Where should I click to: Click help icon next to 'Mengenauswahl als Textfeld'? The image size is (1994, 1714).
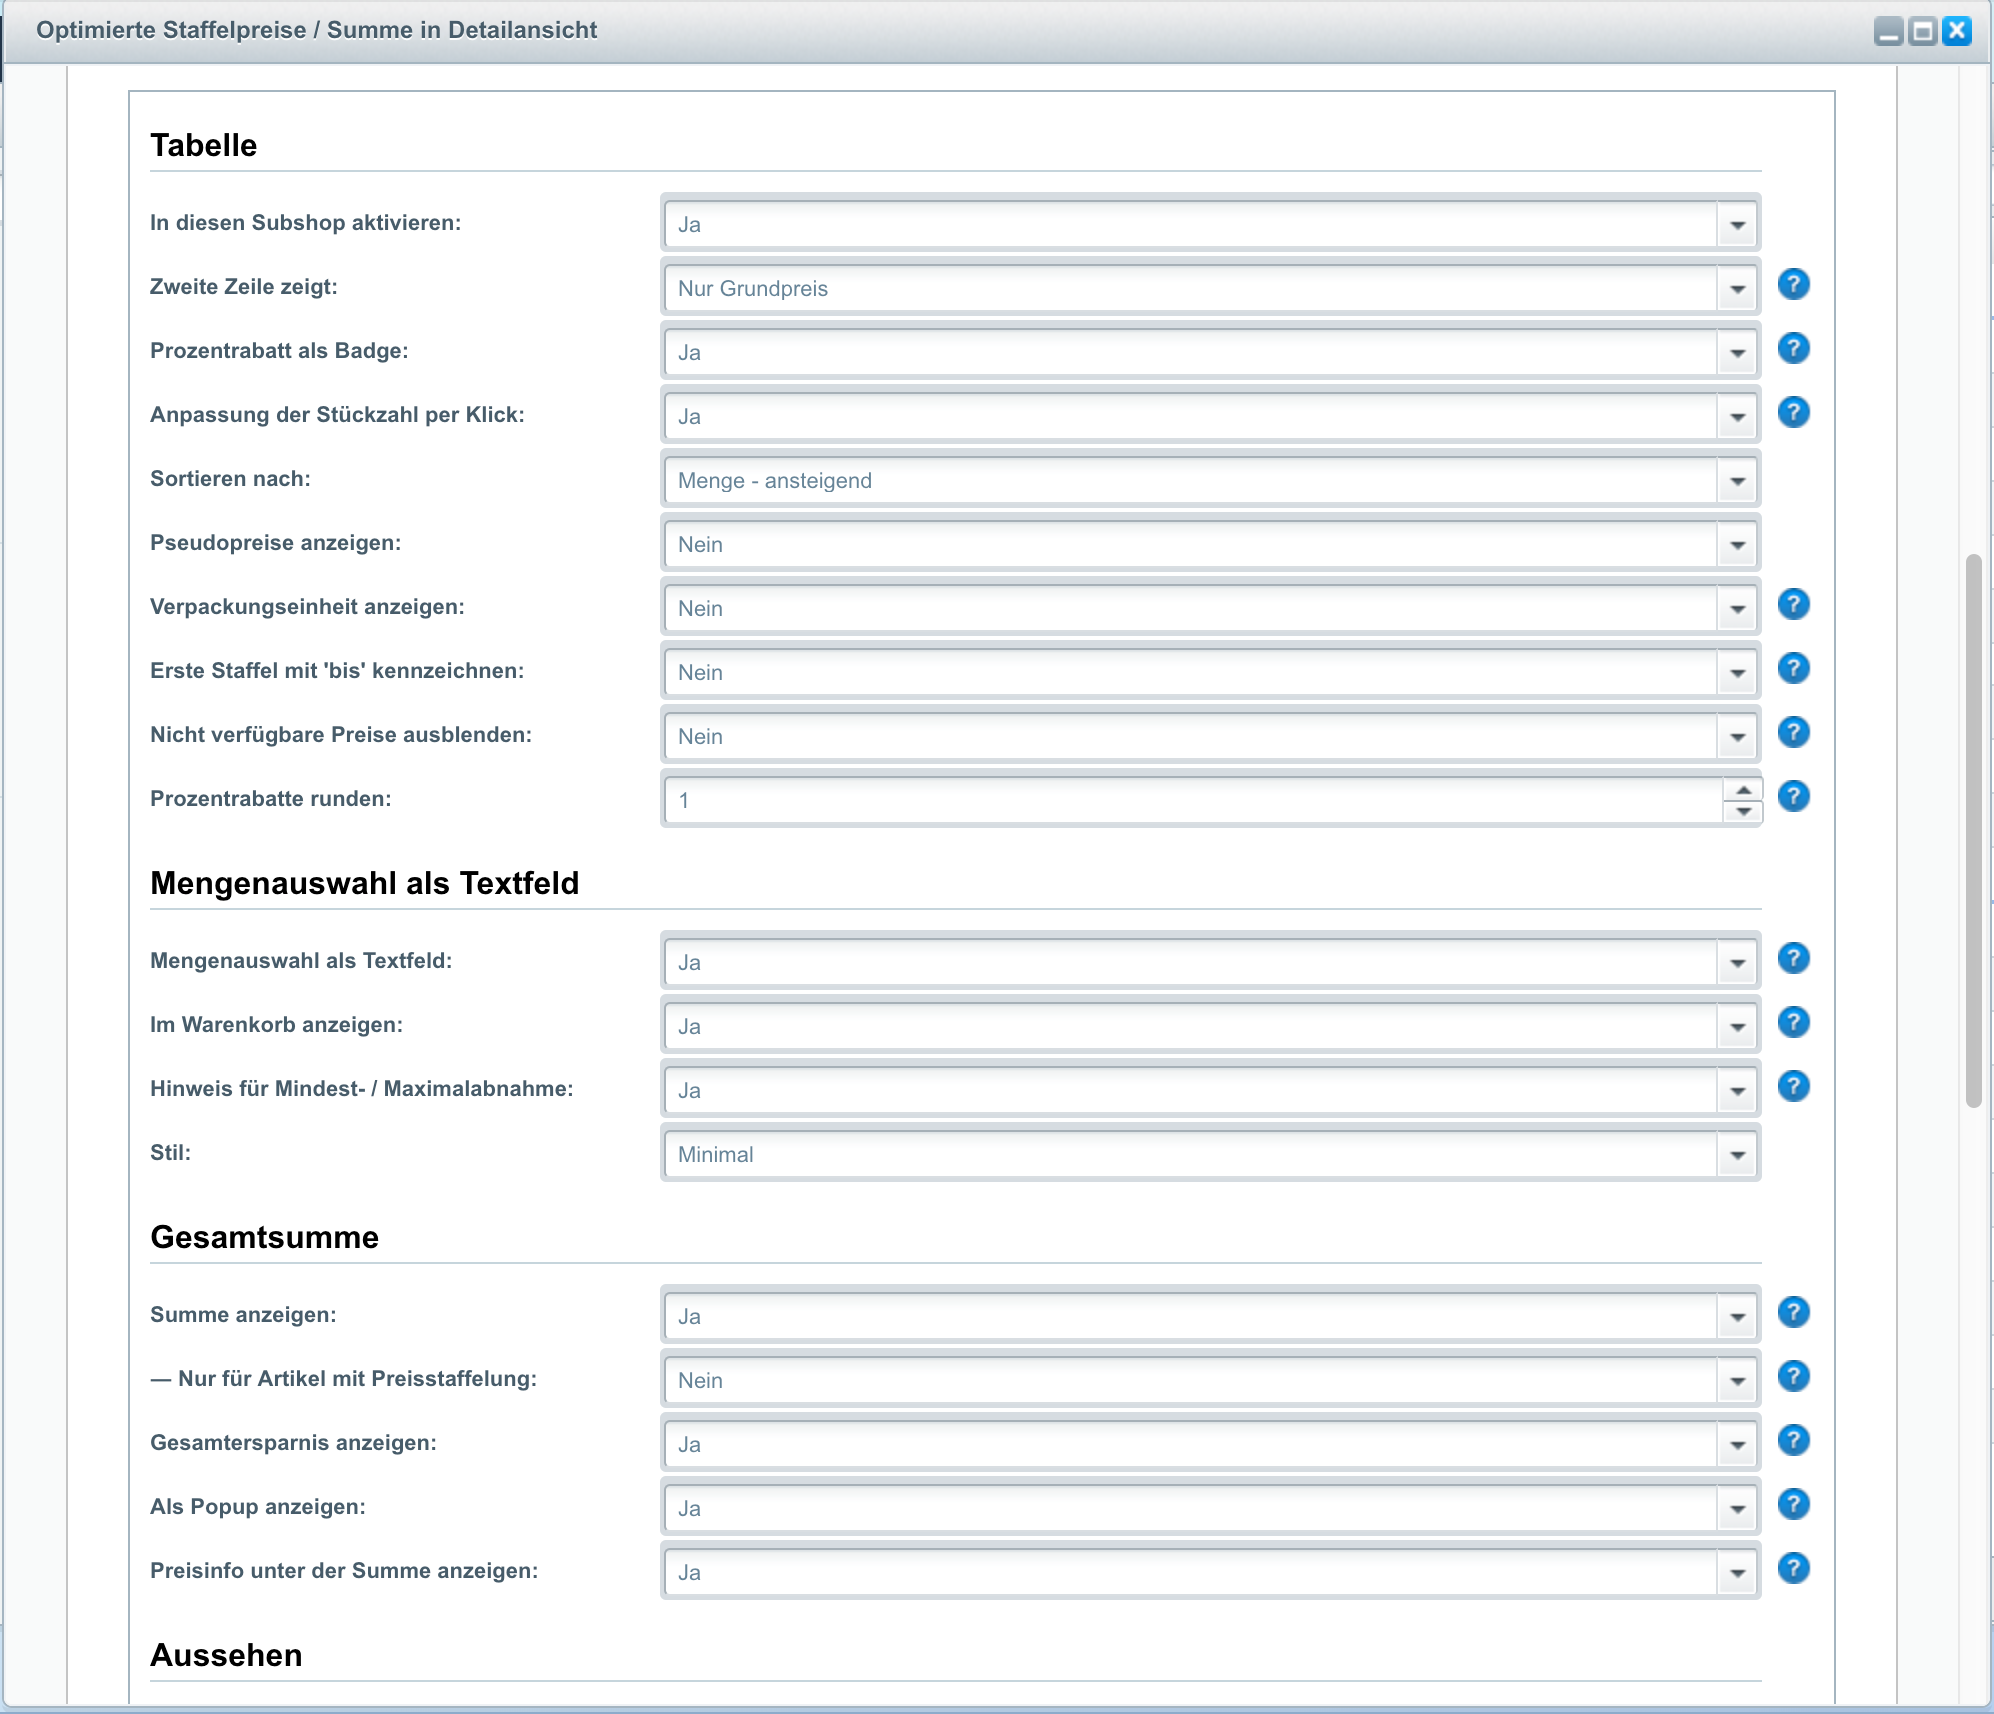point(1794,960)
